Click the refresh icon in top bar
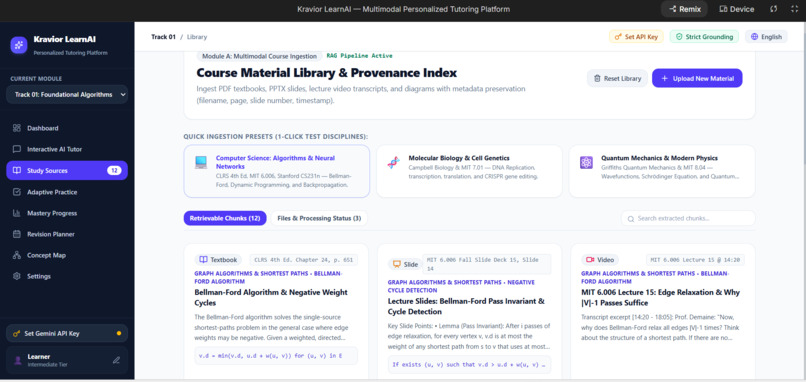The width and height of the screenshot is (806, 382). 774,9
